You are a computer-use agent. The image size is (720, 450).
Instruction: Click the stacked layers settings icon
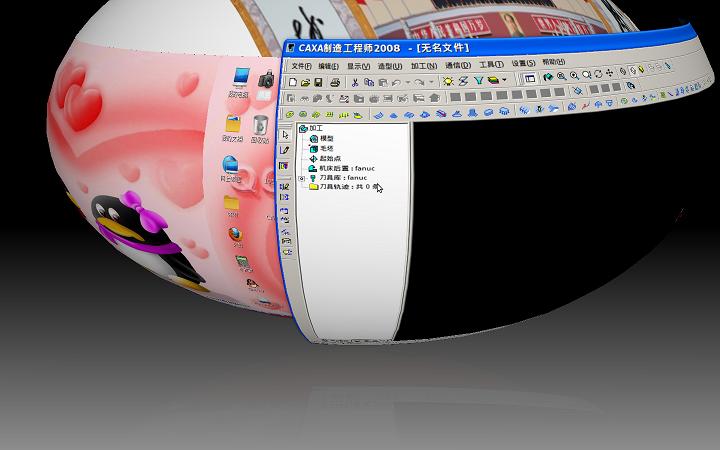[x=493, y=79]
